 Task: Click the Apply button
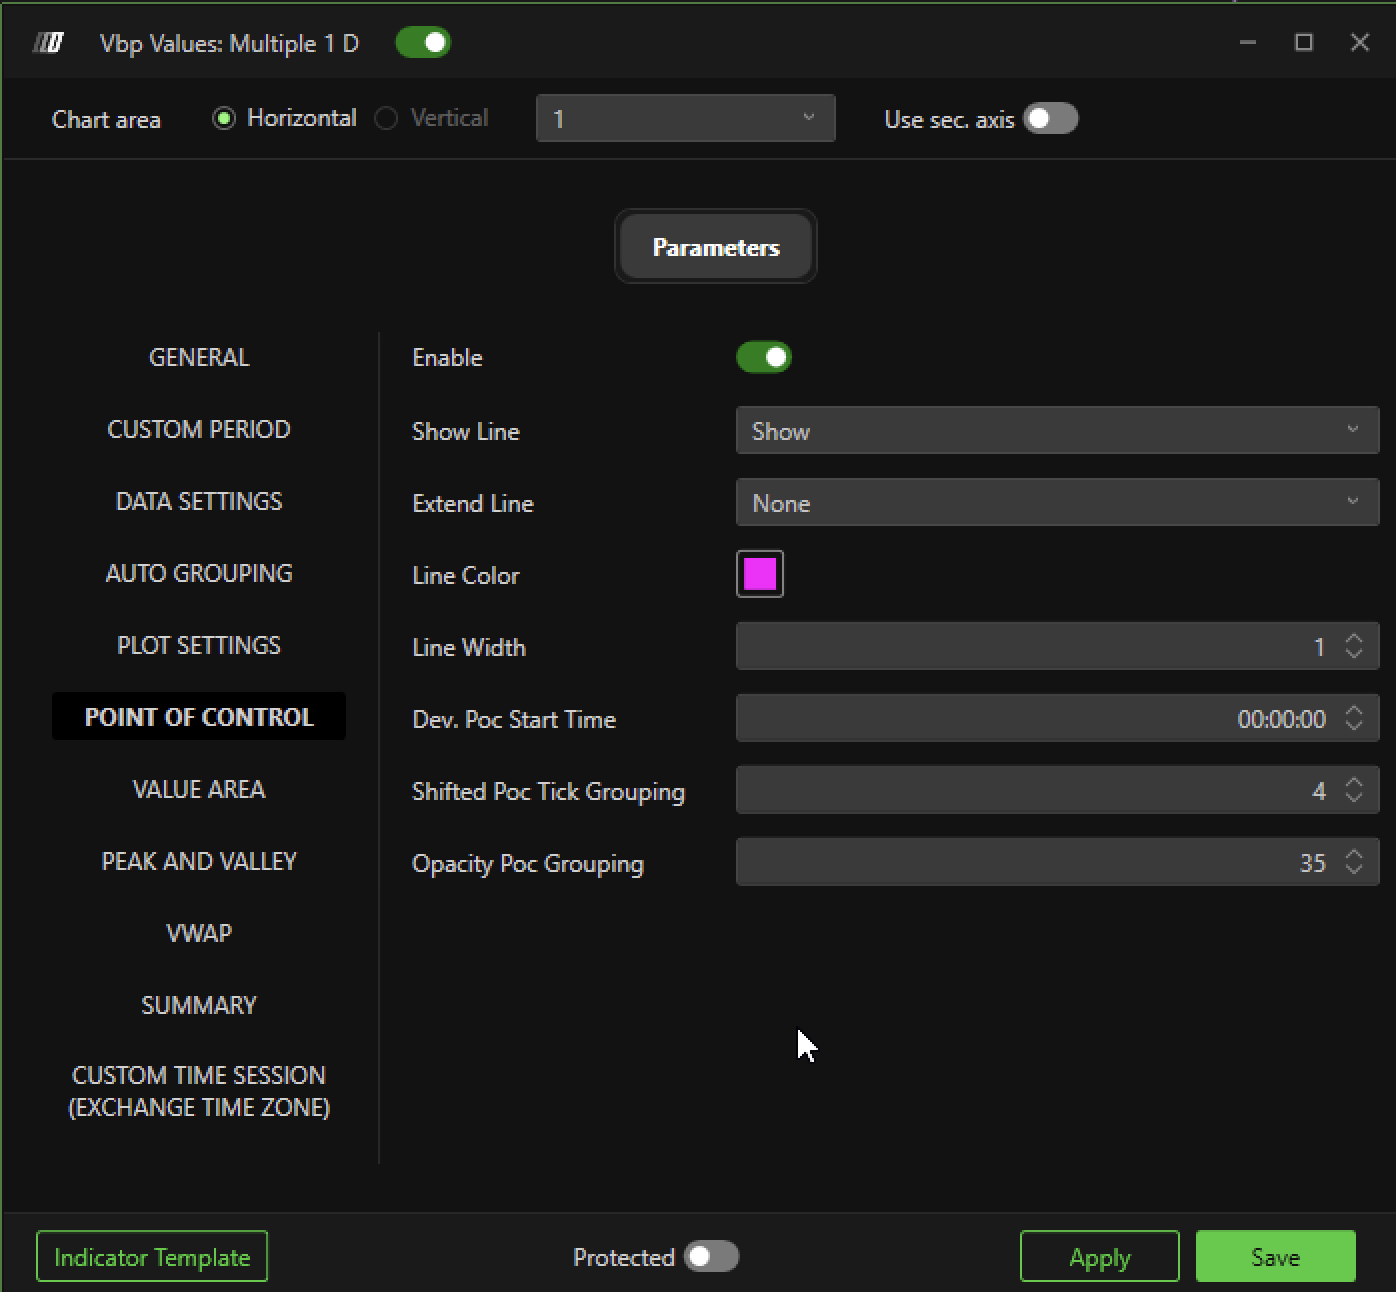[x=1099, y=1257]
